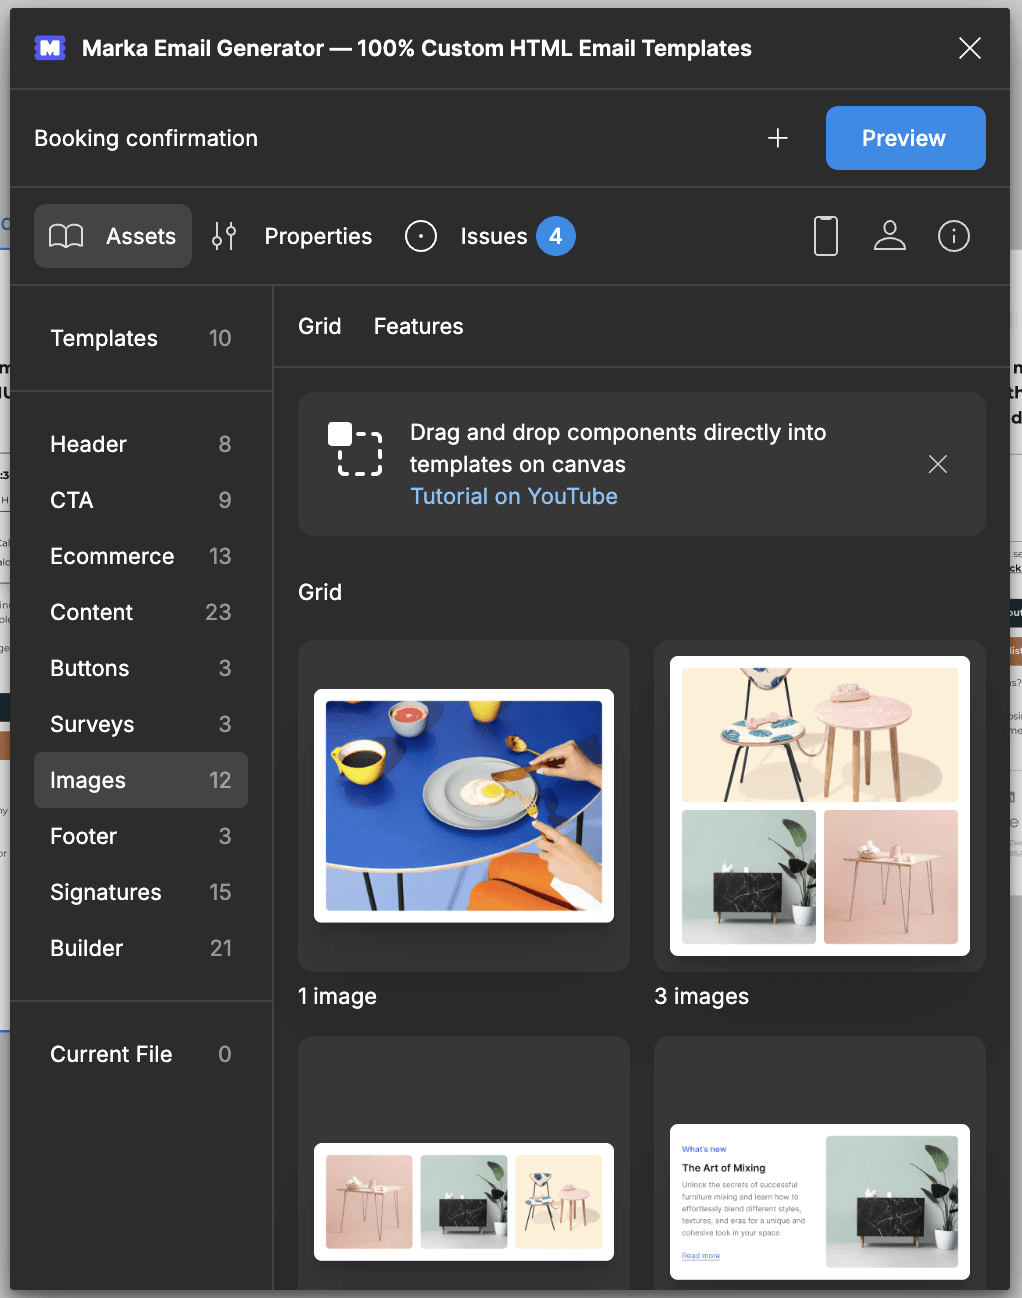Click the Grid section heading text

pyautogui.click(x=320, y=592)
